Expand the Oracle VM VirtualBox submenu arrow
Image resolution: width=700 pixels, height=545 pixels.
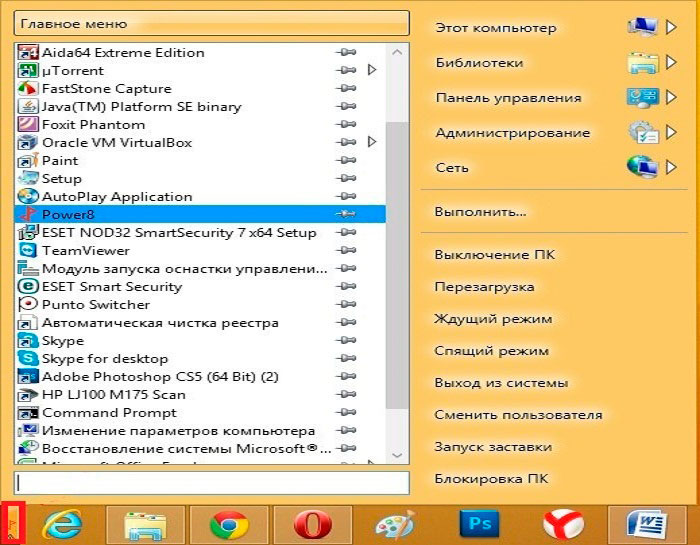[372, 142]
